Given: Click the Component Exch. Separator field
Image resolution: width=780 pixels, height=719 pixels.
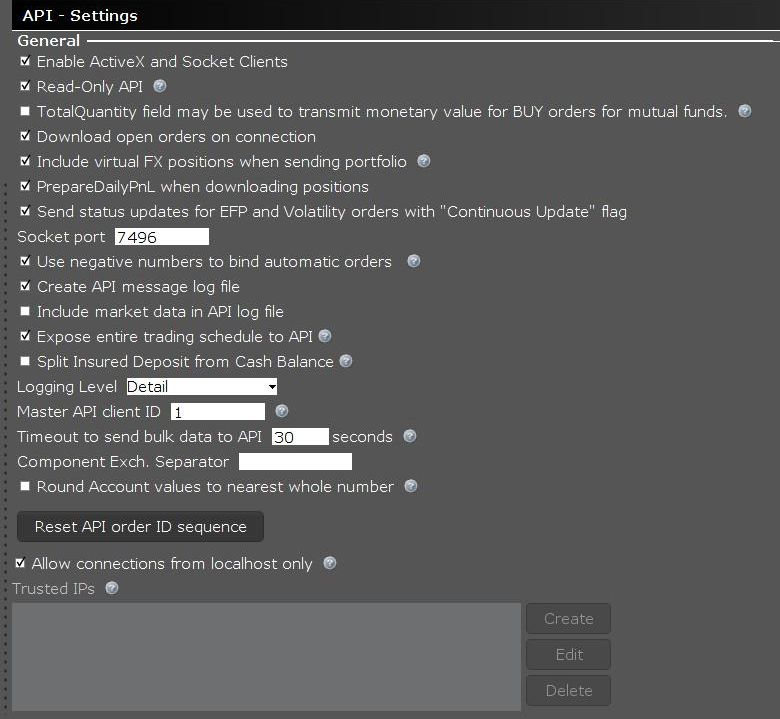Looking at the screenshot, I should coord(295,462).
